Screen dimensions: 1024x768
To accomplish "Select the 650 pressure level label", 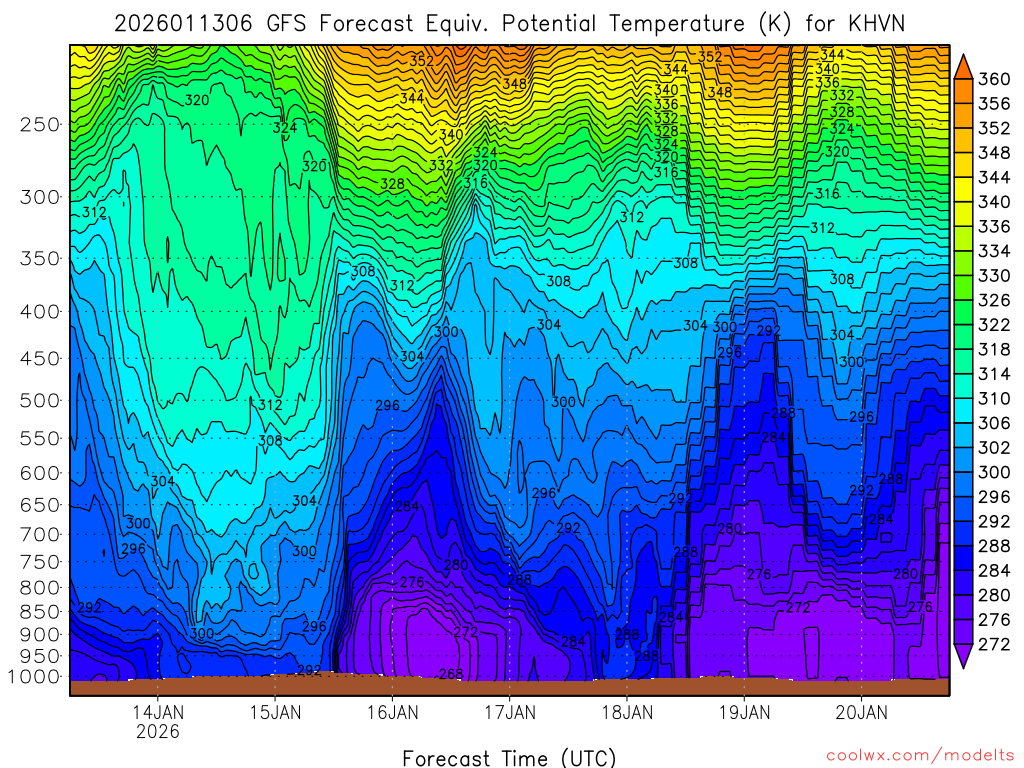I will (39, 505).
